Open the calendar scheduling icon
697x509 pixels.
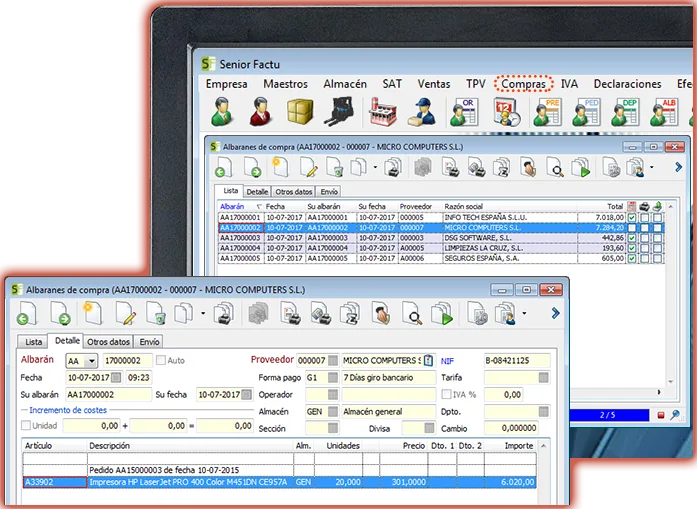point(506,112)
